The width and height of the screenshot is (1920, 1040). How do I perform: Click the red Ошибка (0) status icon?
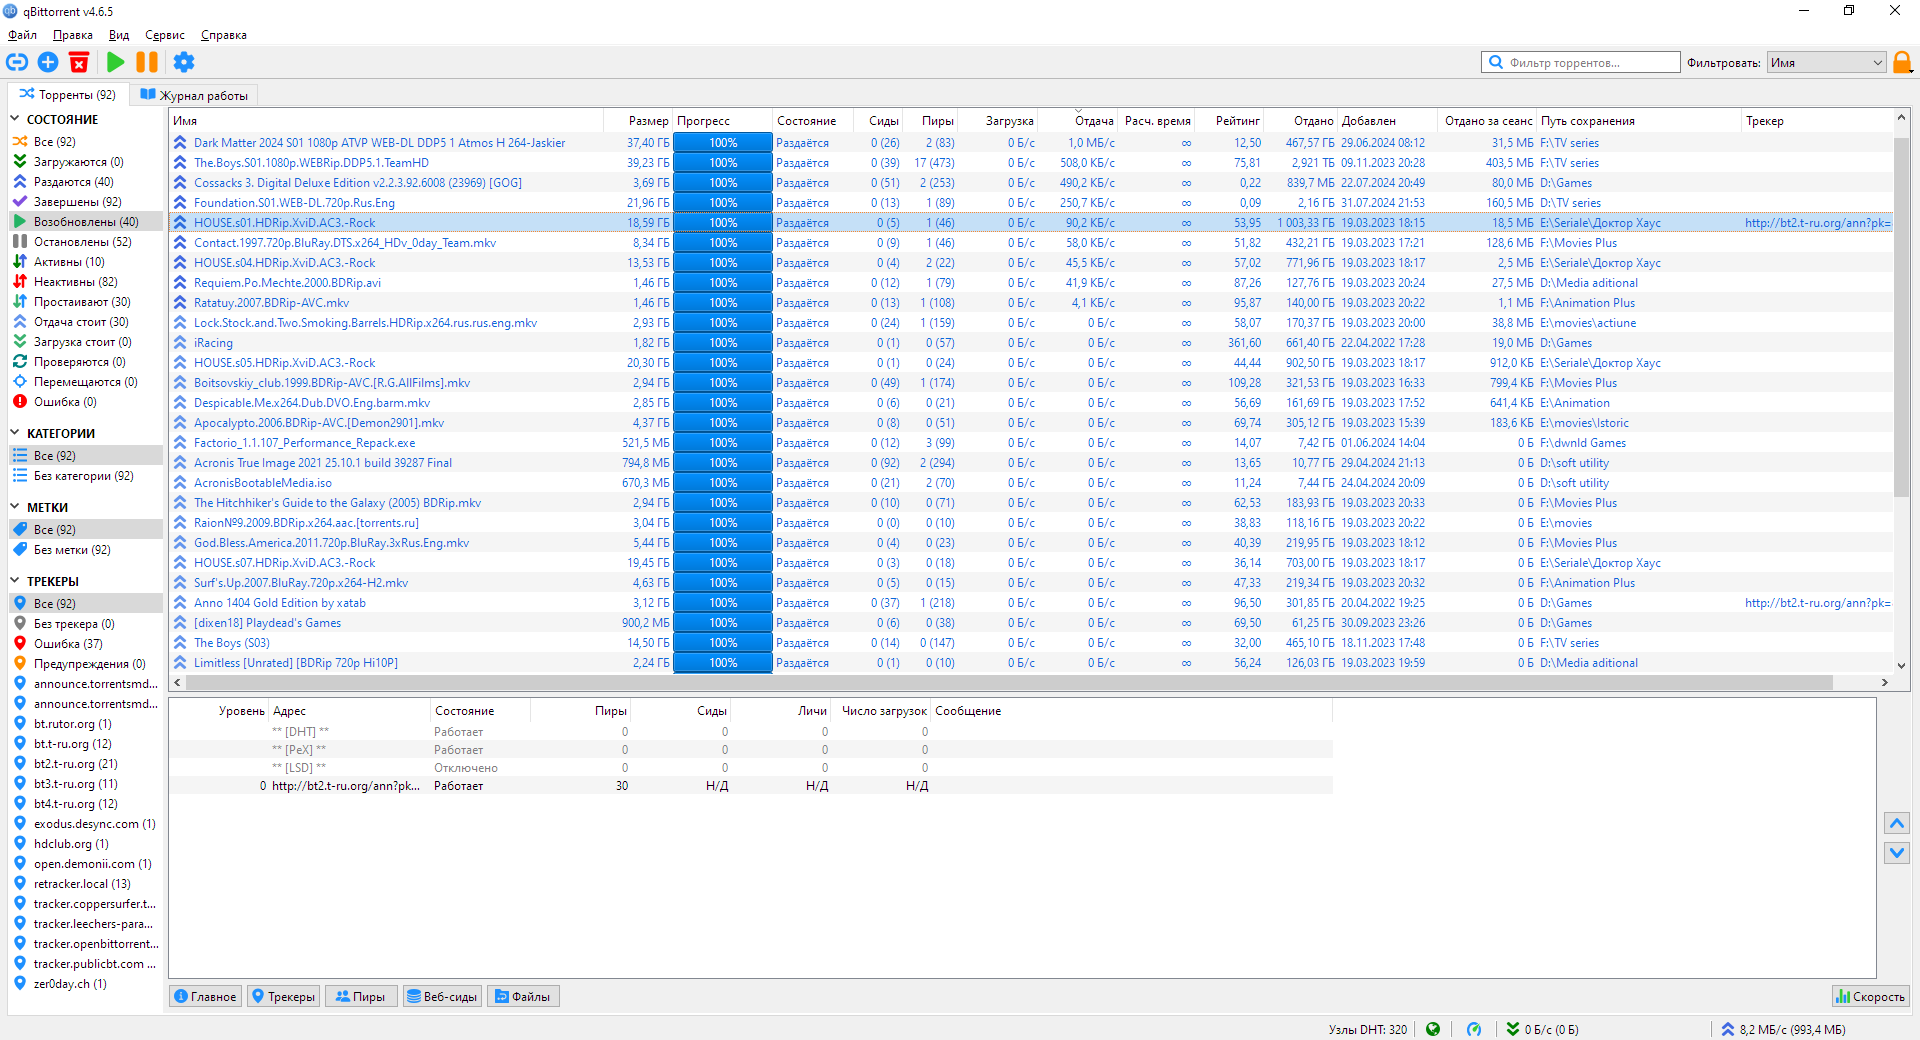(x=20, y=402)
